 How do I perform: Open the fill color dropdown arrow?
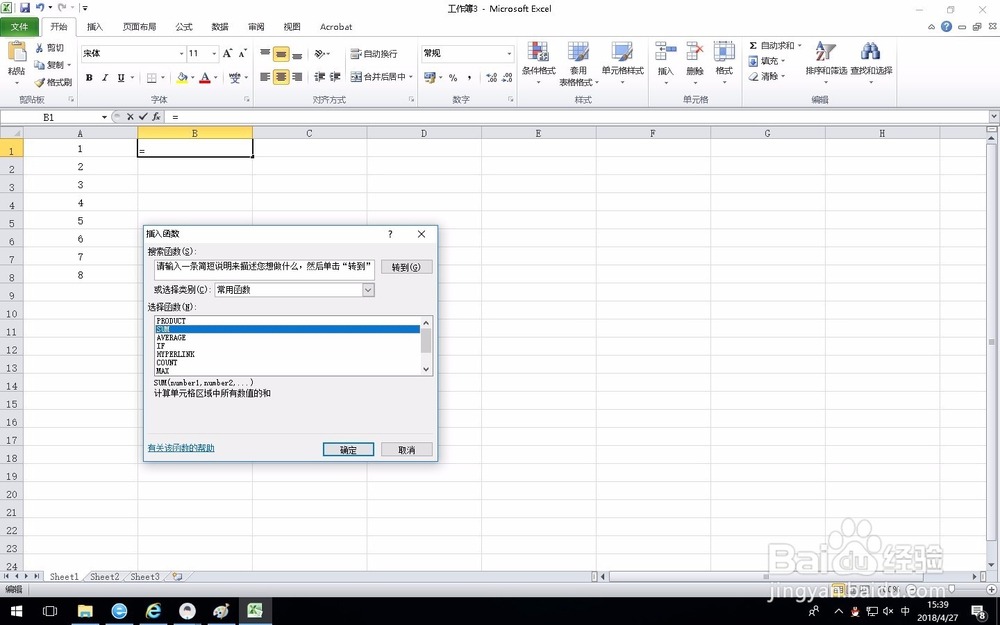(x=193, y=78)
